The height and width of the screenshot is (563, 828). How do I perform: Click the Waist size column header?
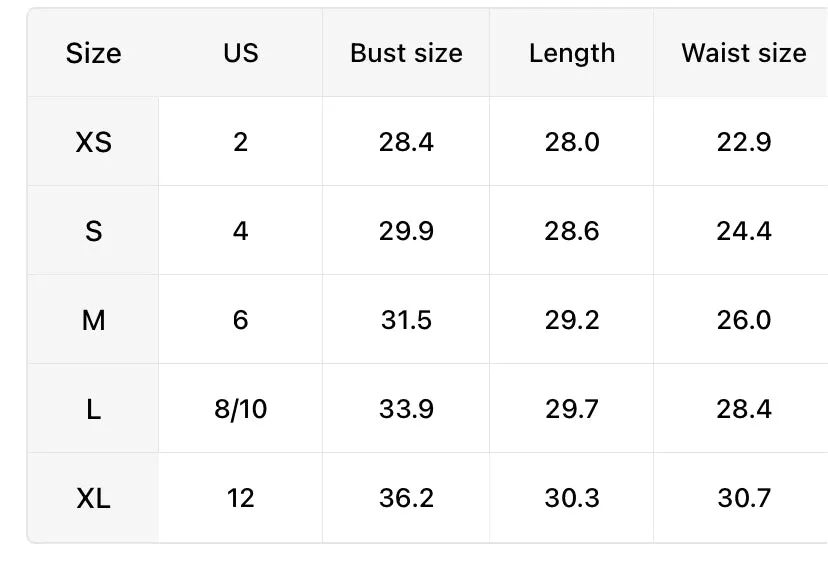(744, 53)
